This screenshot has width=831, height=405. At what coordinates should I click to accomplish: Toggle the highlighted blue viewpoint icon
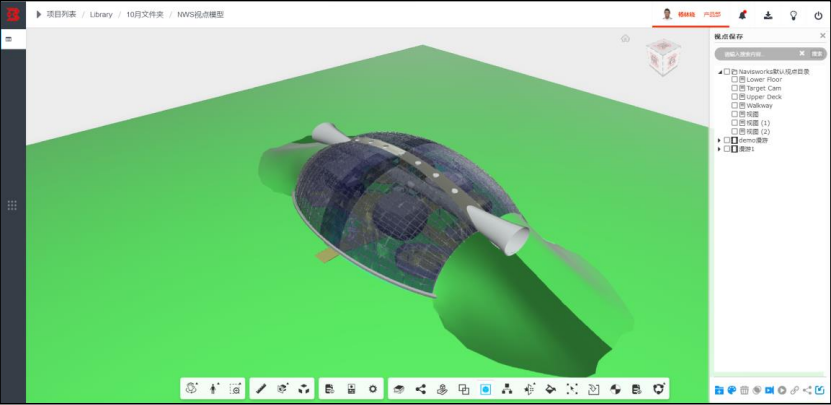[x=485, y=389]
